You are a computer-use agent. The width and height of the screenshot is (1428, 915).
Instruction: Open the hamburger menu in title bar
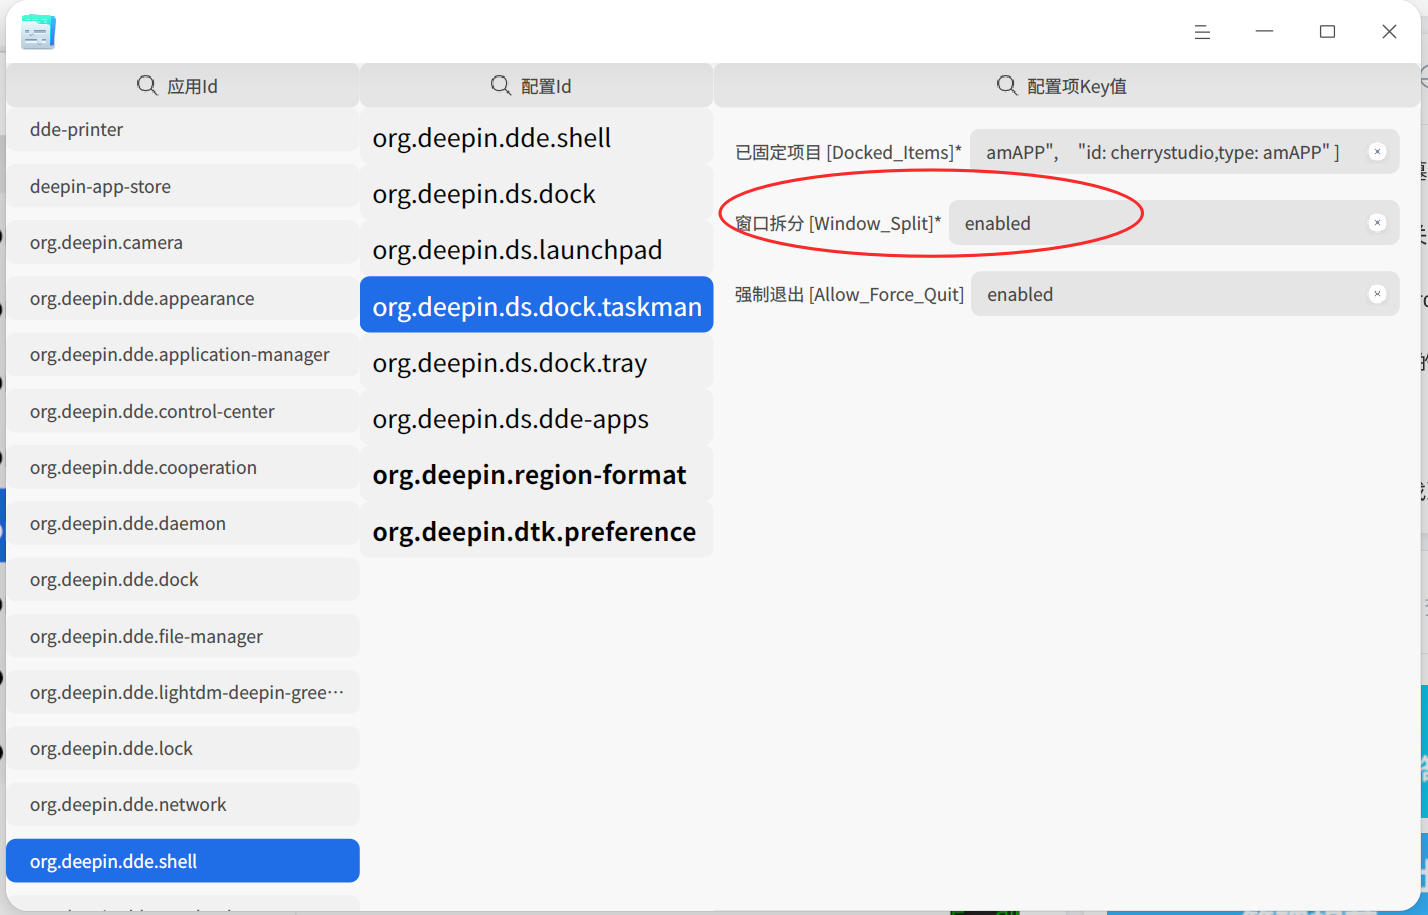click(x=1202, y=32)
